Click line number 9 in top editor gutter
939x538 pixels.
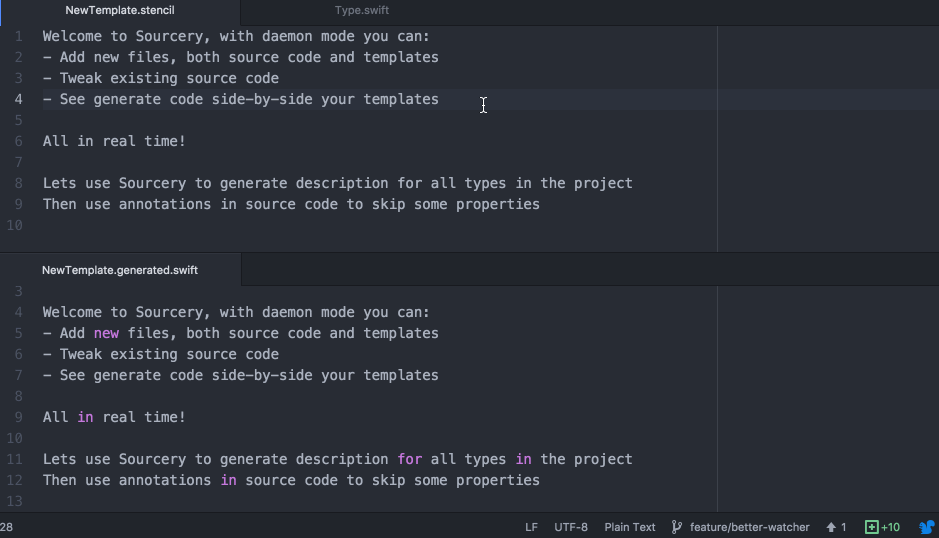pyautogui.click(x=18, y=204)
